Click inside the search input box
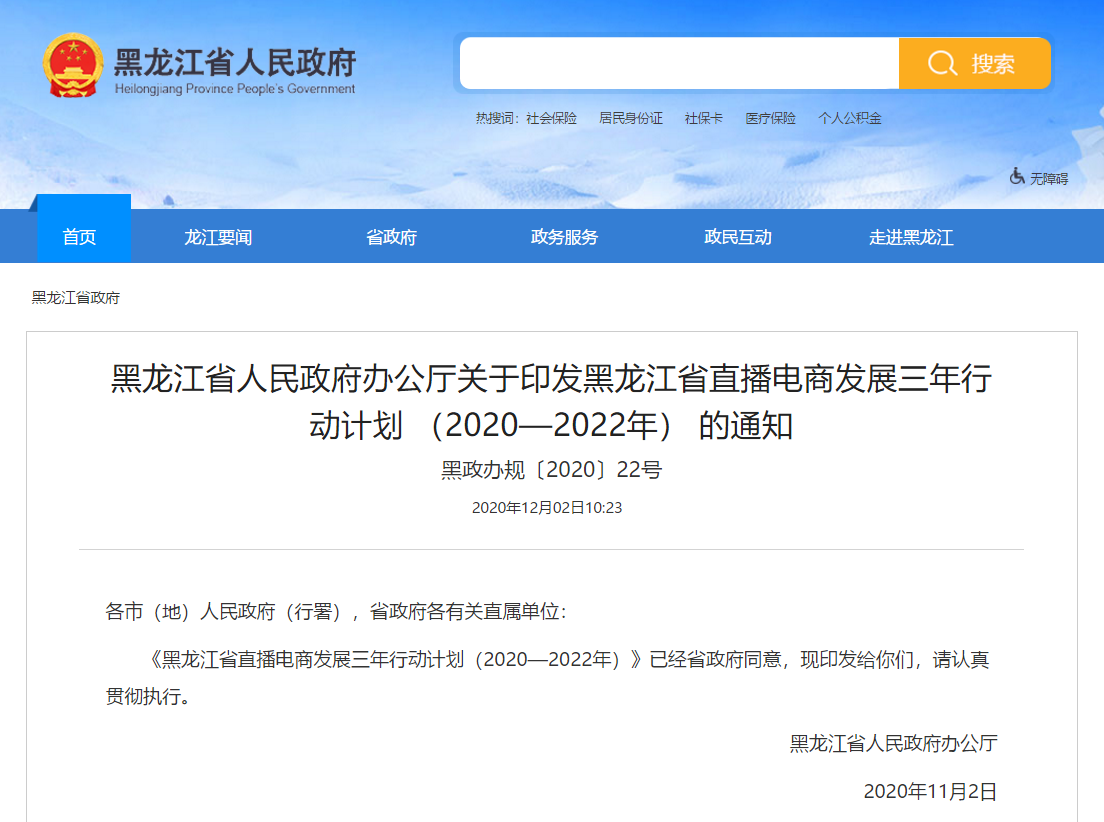The width and height of the screenshot is (1104, 822). coord(678,64)
